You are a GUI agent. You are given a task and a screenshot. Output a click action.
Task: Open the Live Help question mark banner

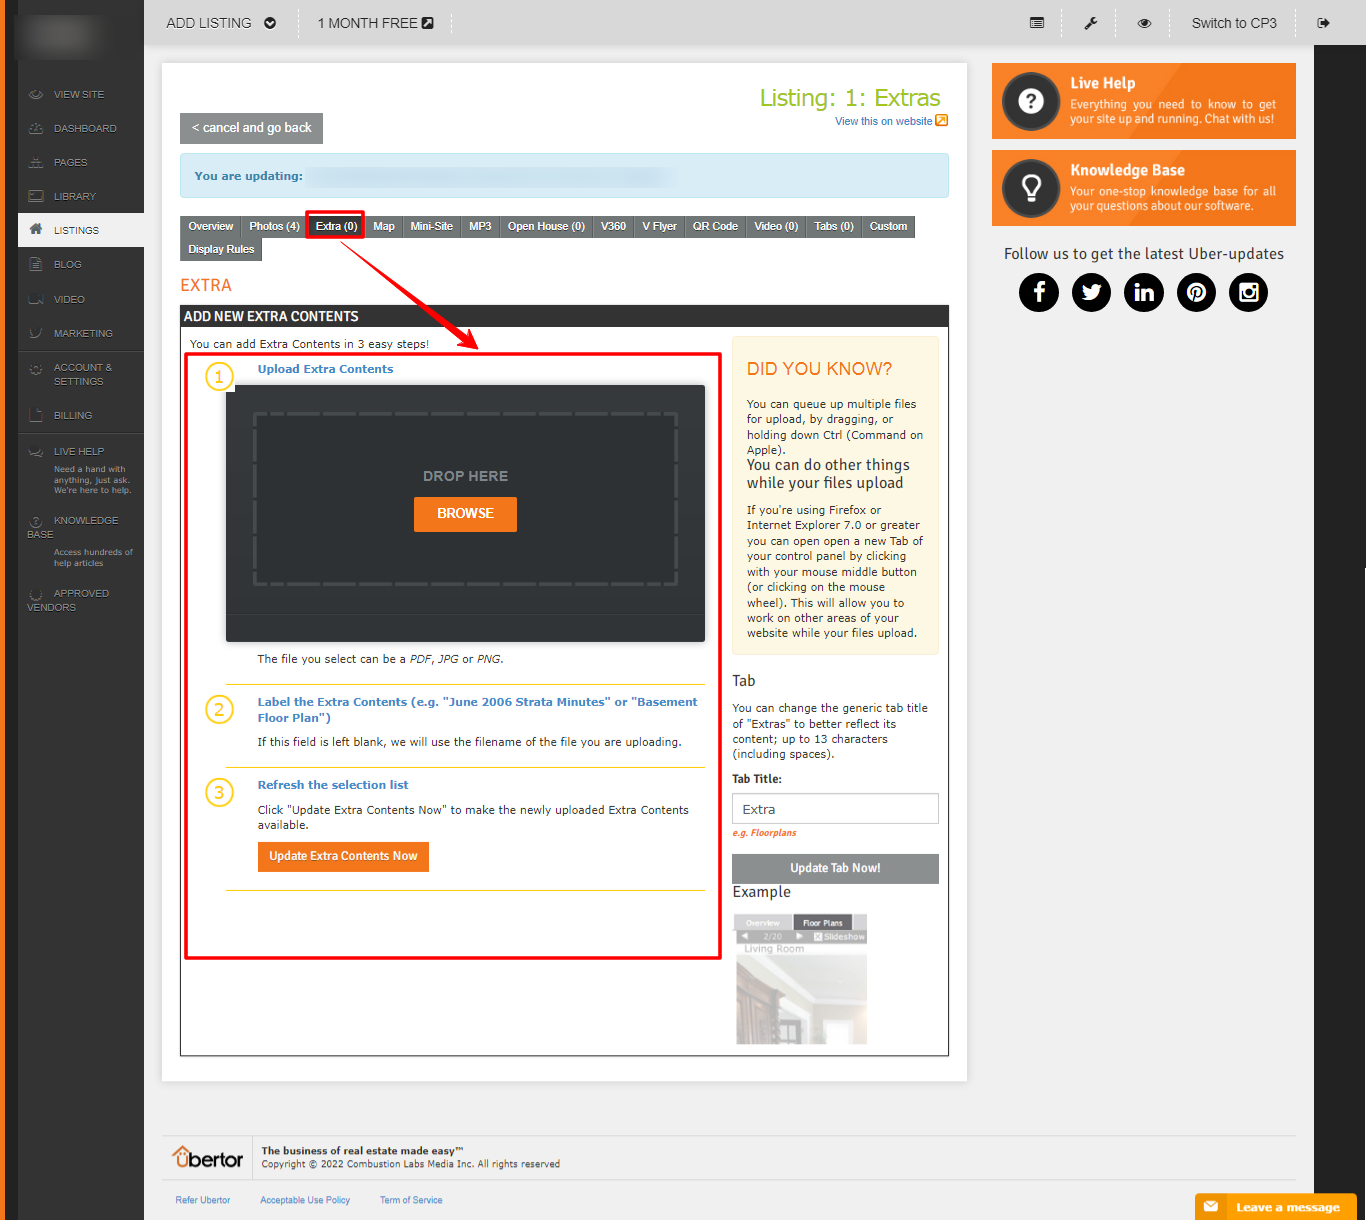[1143, 101]
